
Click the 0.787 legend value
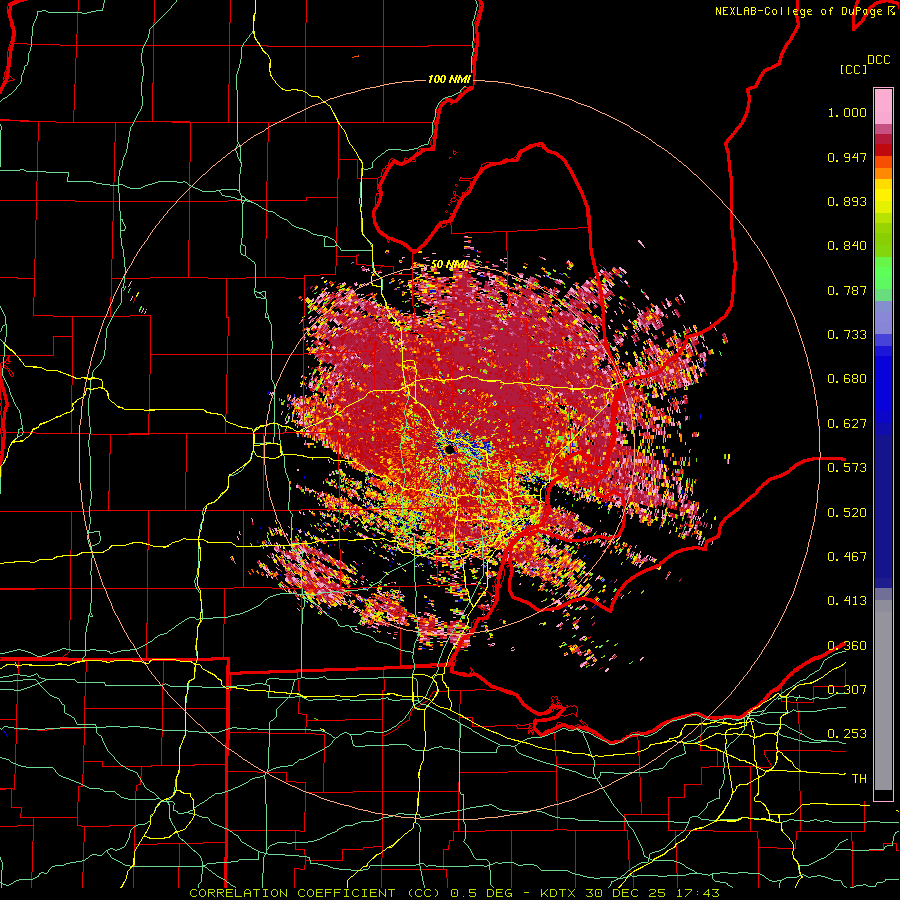click(x=847, y=290)
